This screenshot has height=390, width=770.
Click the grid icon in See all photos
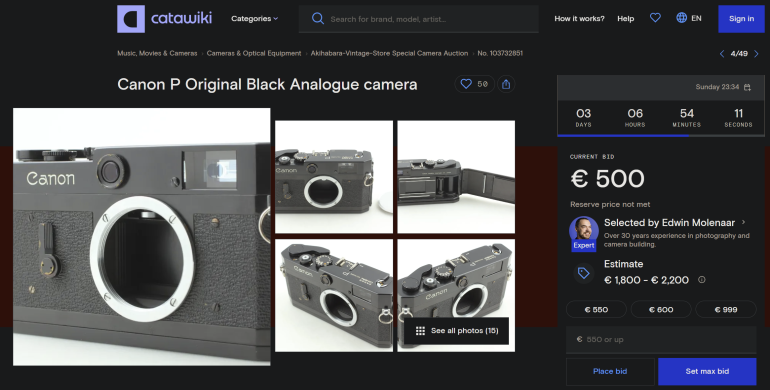[420, 331]
